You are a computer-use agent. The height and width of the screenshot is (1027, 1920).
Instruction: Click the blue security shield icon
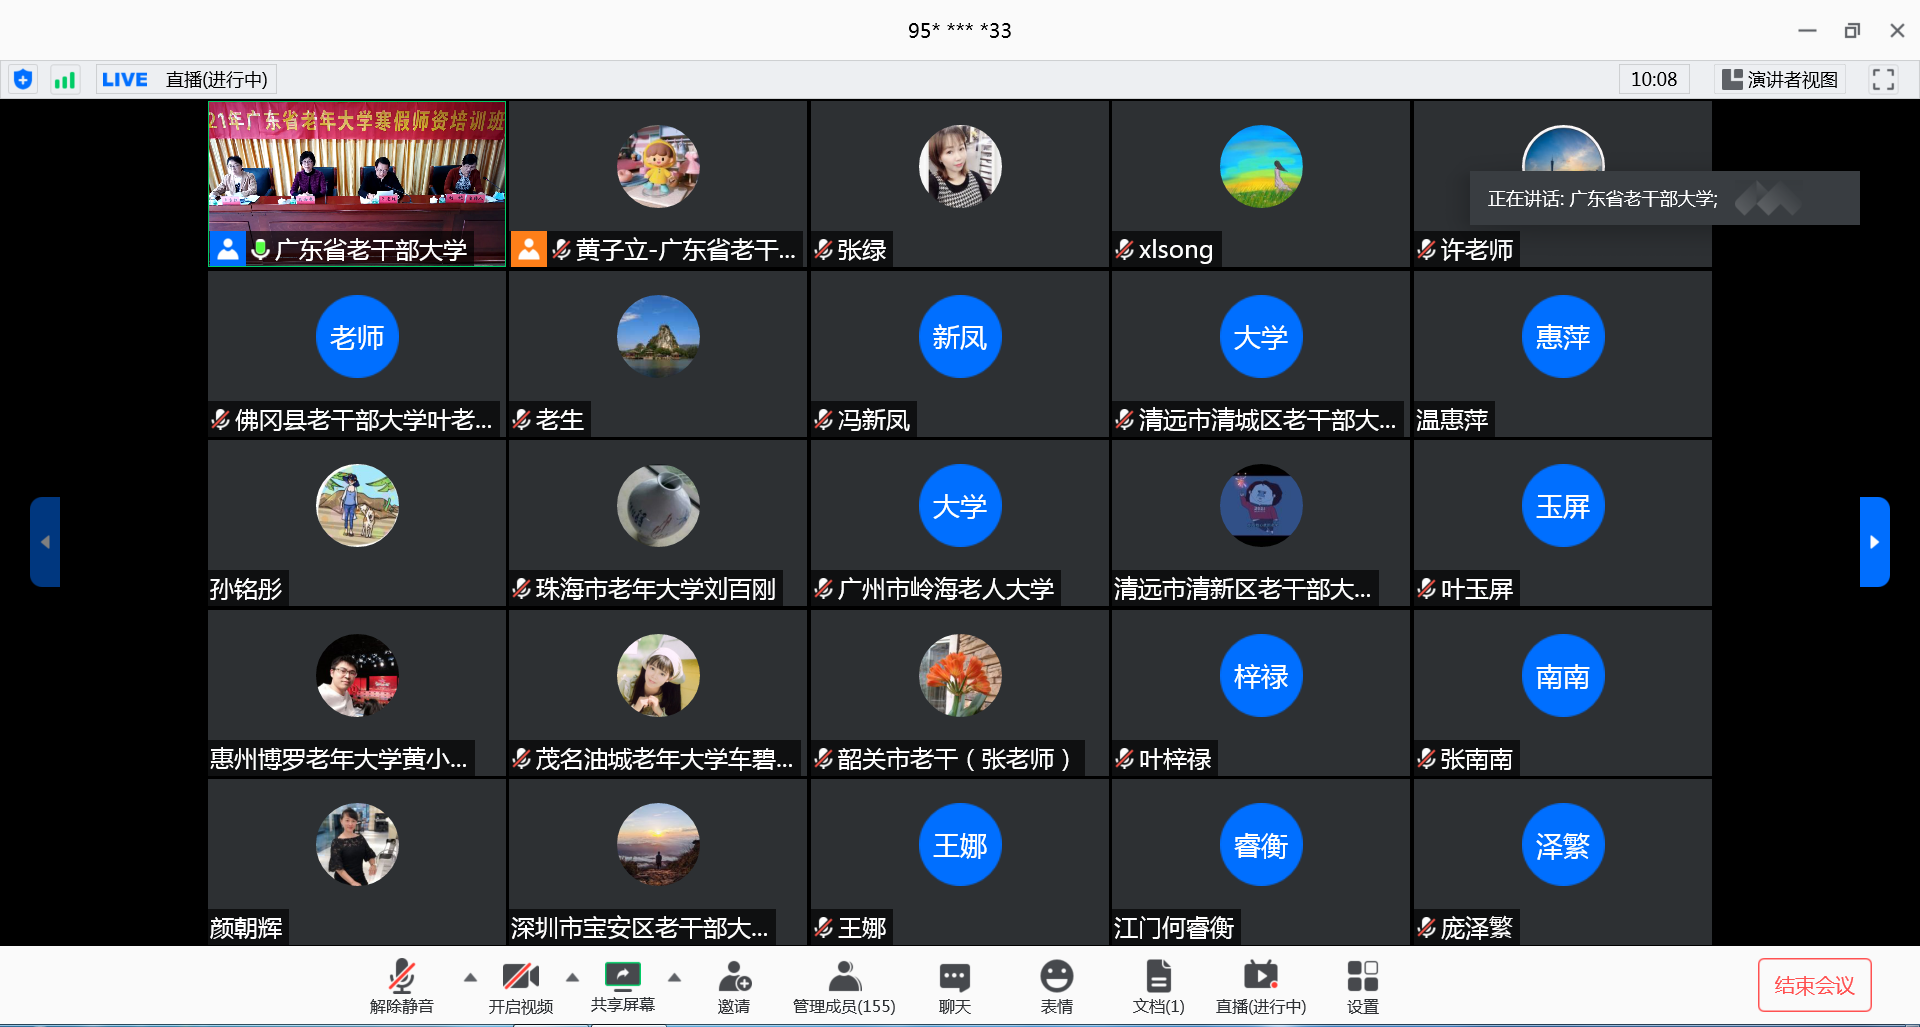[x=23, y=79]
